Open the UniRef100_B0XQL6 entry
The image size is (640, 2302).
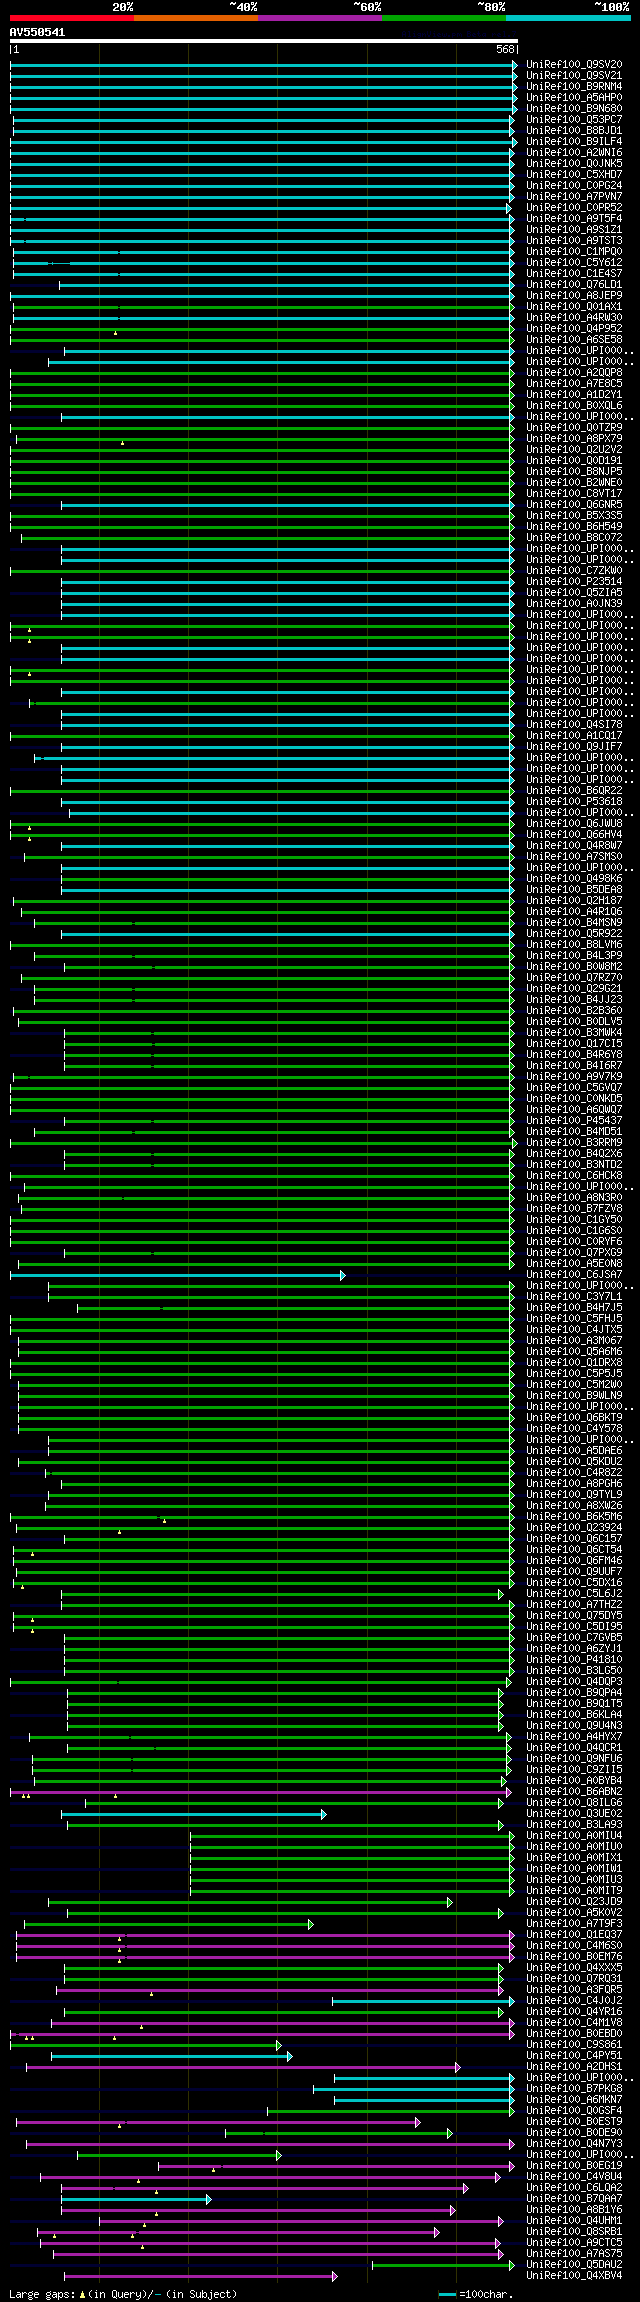pos(574,405)
